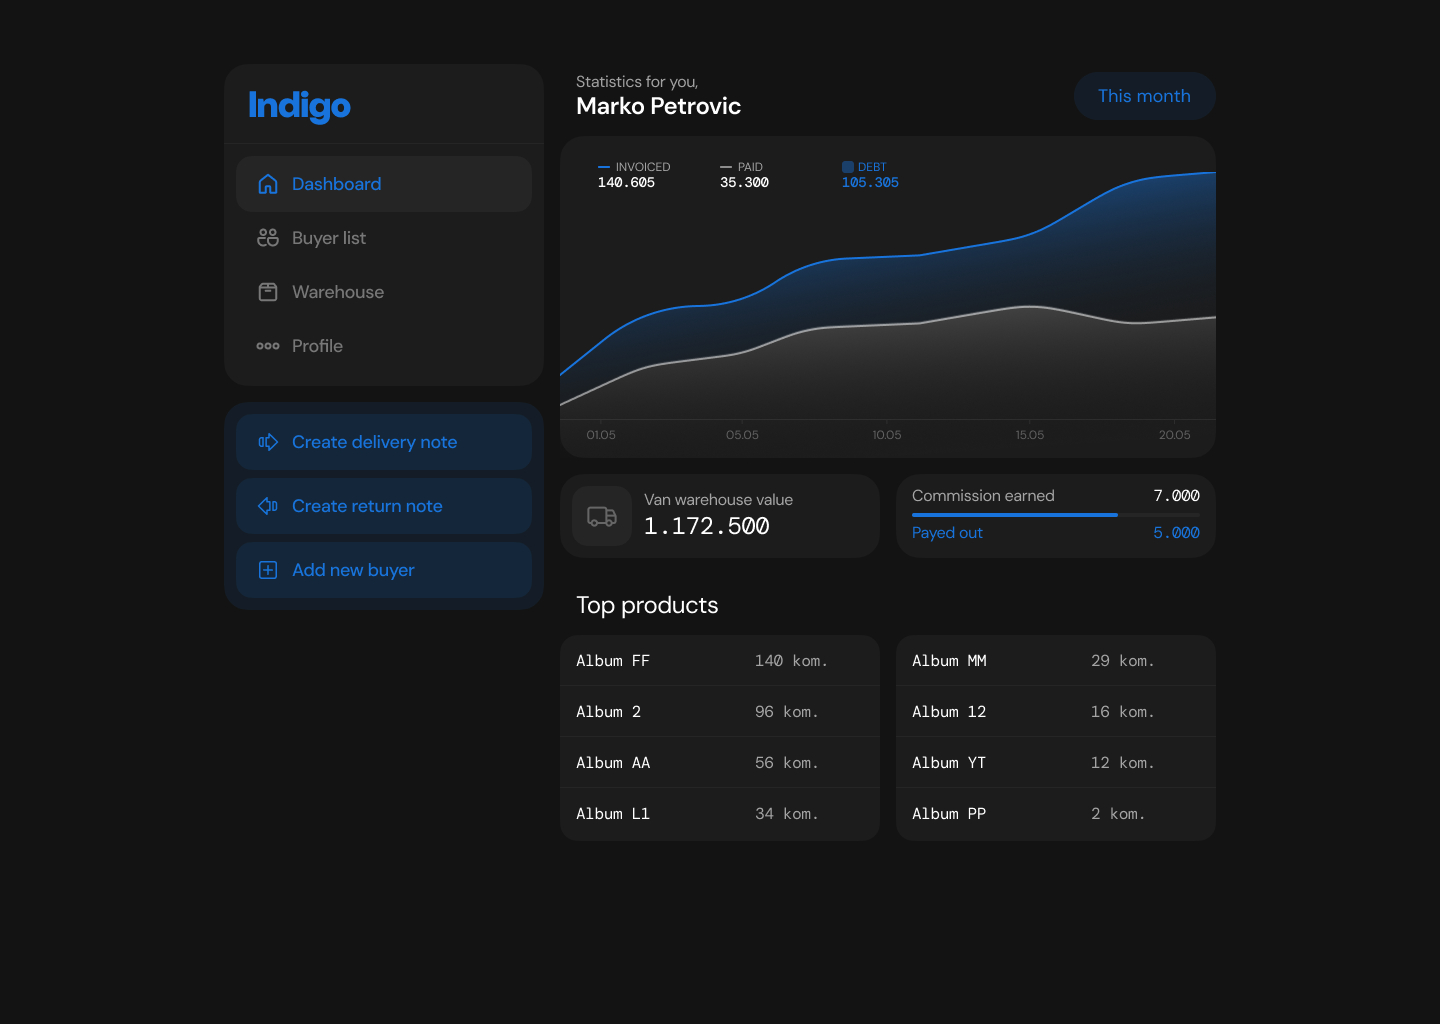Click the return note arrow icon
1440x1024 pixels.
coord(268,506)
